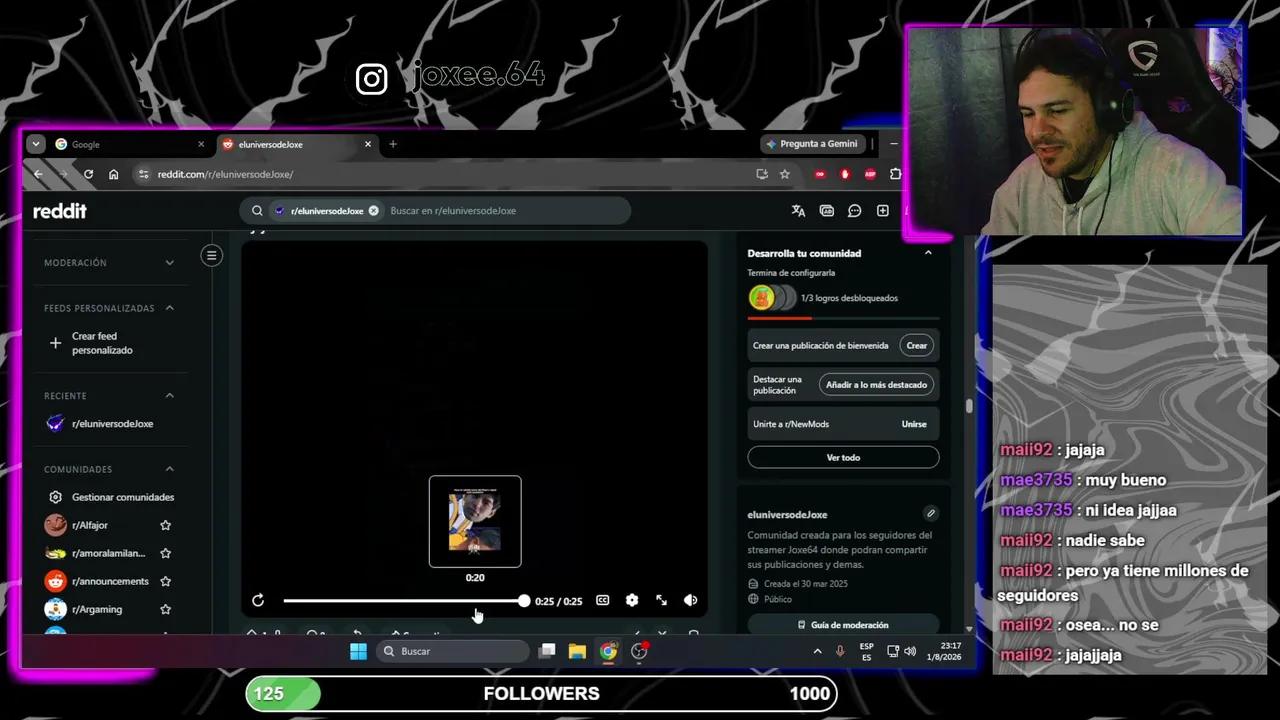Screen dimensions: 1280x720
Task: Toggle closed captions on the video
Action: (x=603, y=601)
